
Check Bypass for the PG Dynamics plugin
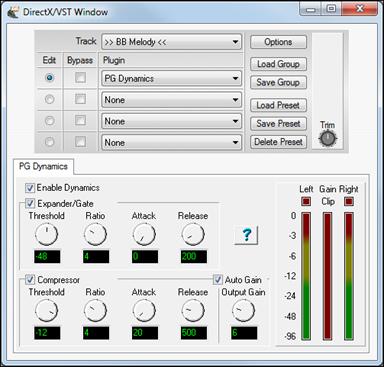coord(80,78)
